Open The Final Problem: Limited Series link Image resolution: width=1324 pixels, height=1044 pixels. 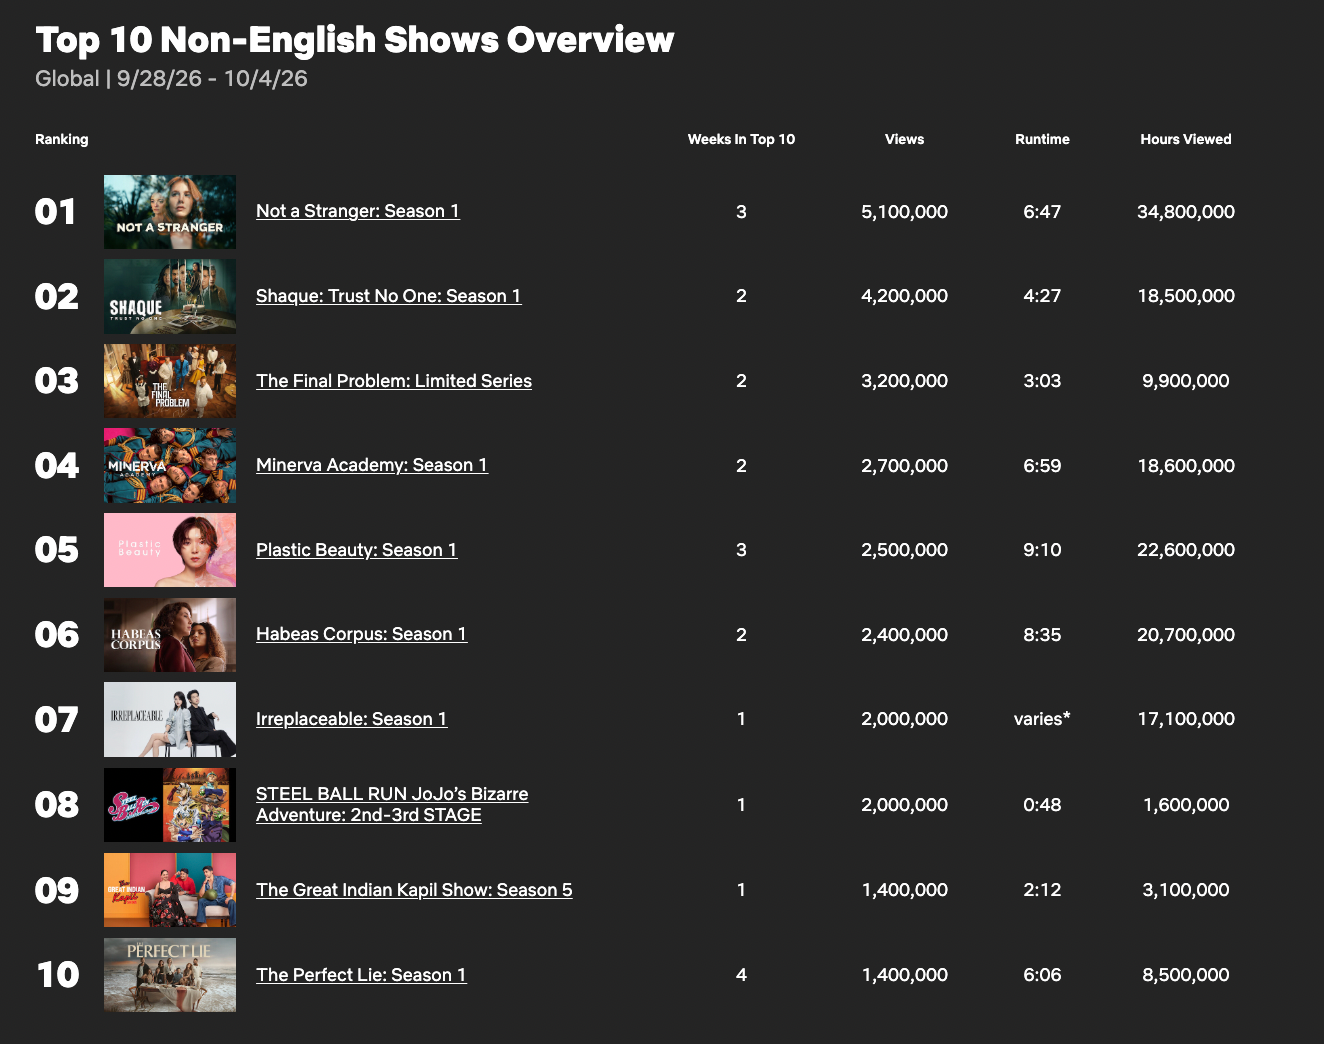click(x=394, y=381)
